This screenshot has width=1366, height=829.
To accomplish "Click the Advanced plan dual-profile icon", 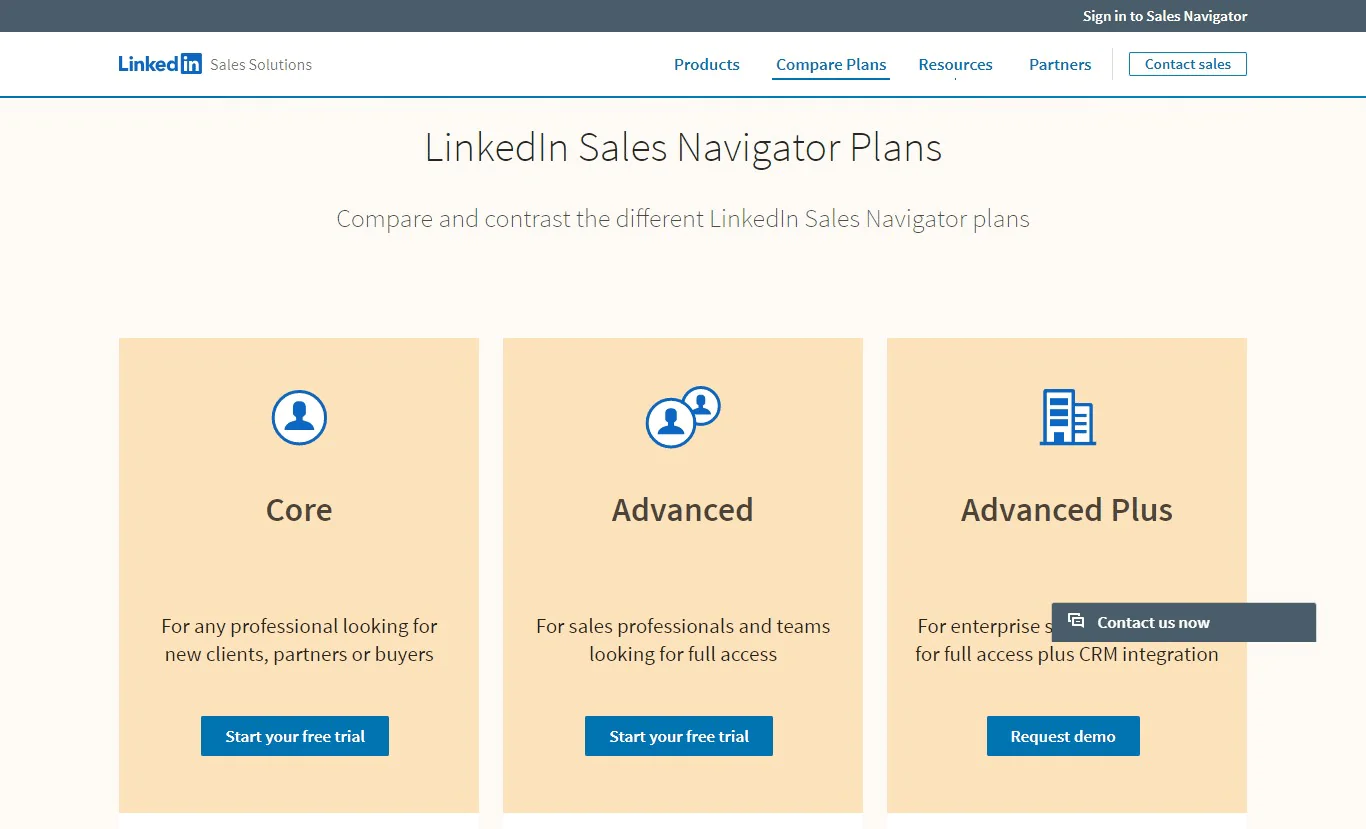I will (x=682, y=418).
